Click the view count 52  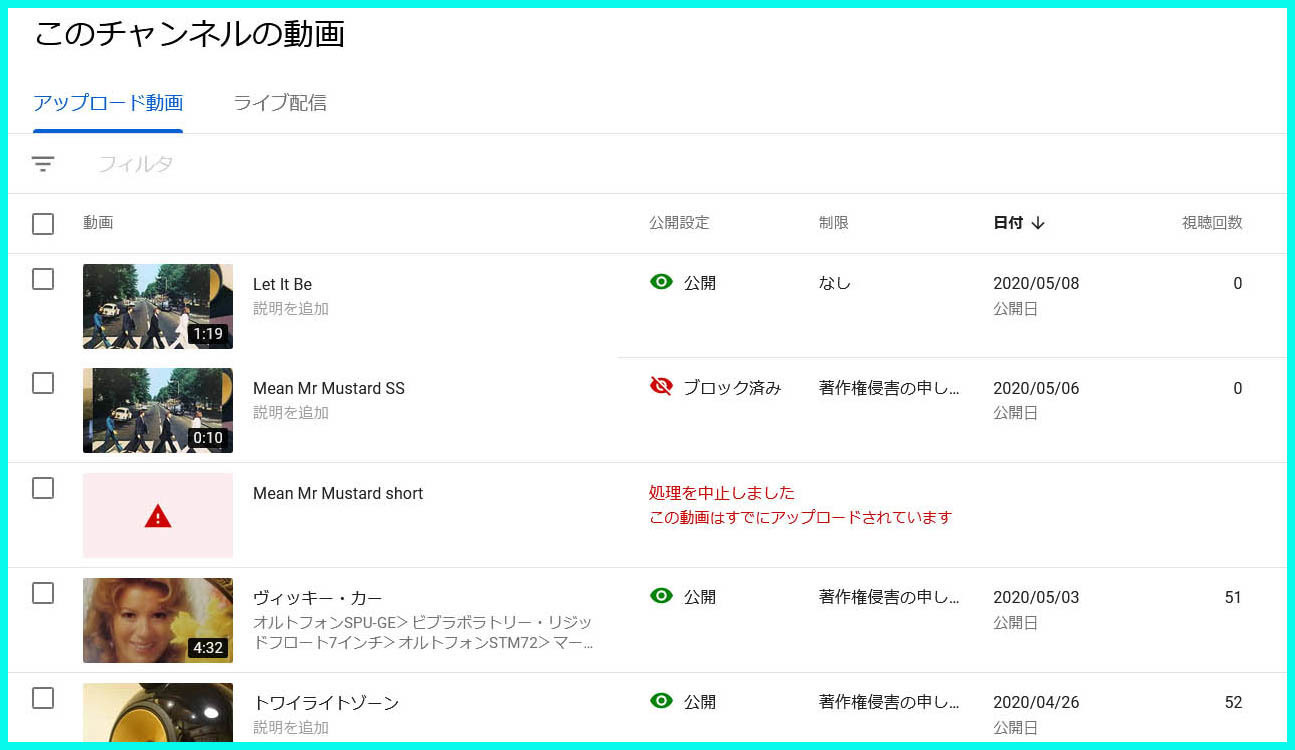(x=1233, y=702)
